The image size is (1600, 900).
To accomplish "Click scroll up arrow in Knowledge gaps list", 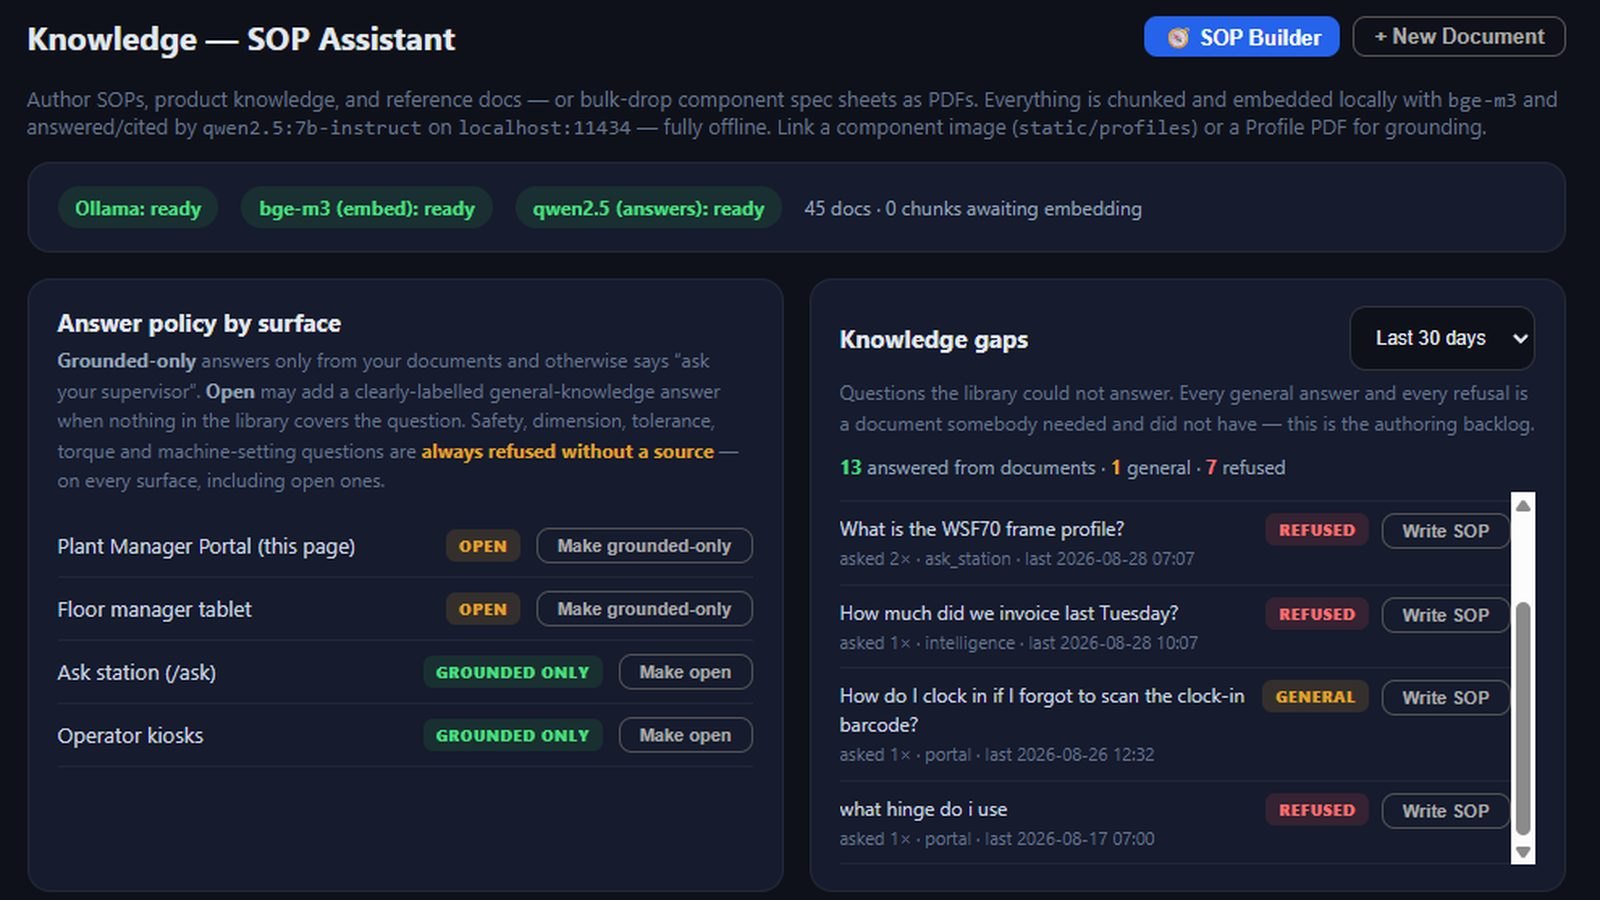I will [x=1523, y=506].
